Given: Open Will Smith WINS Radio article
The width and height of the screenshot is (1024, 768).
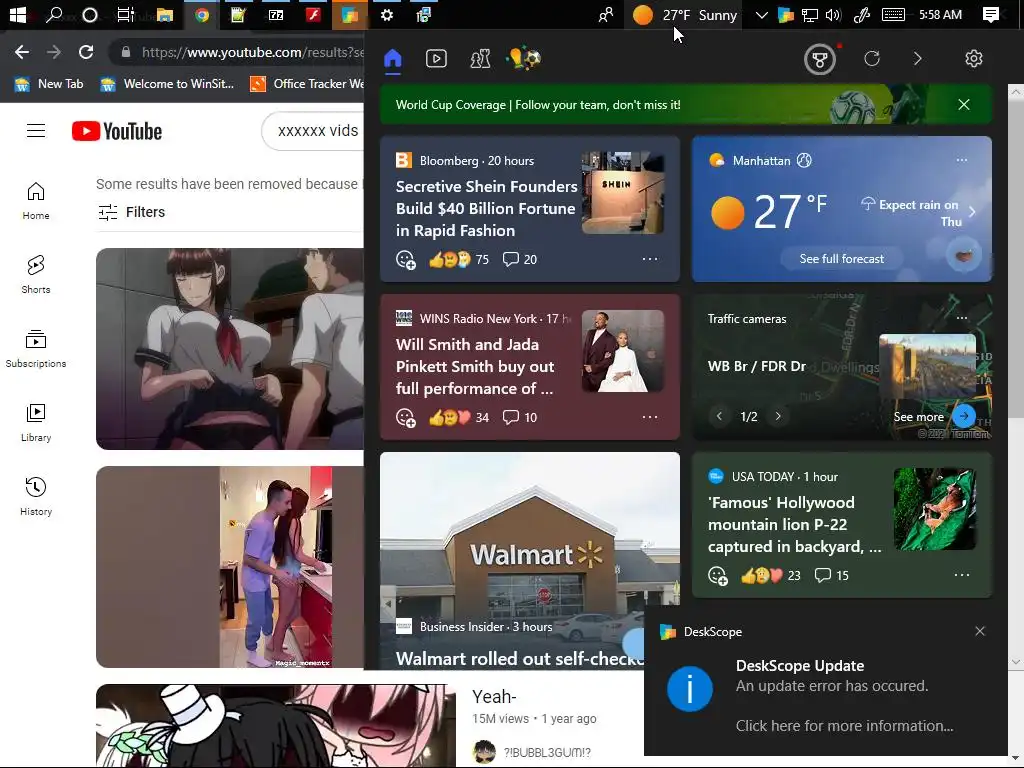Looking at the screenshot, I should click(475, 366).
